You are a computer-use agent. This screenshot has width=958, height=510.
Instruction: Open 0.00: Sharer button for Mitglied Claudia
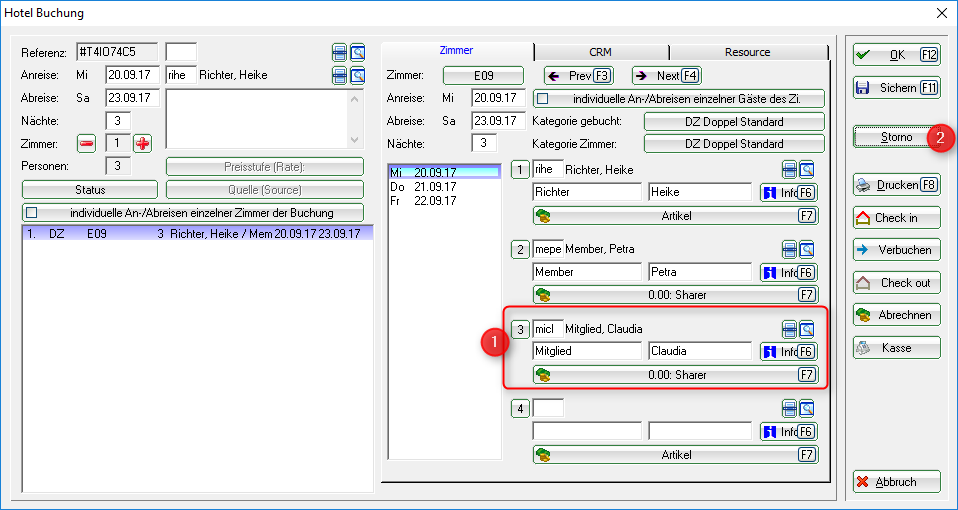point(675,375)
